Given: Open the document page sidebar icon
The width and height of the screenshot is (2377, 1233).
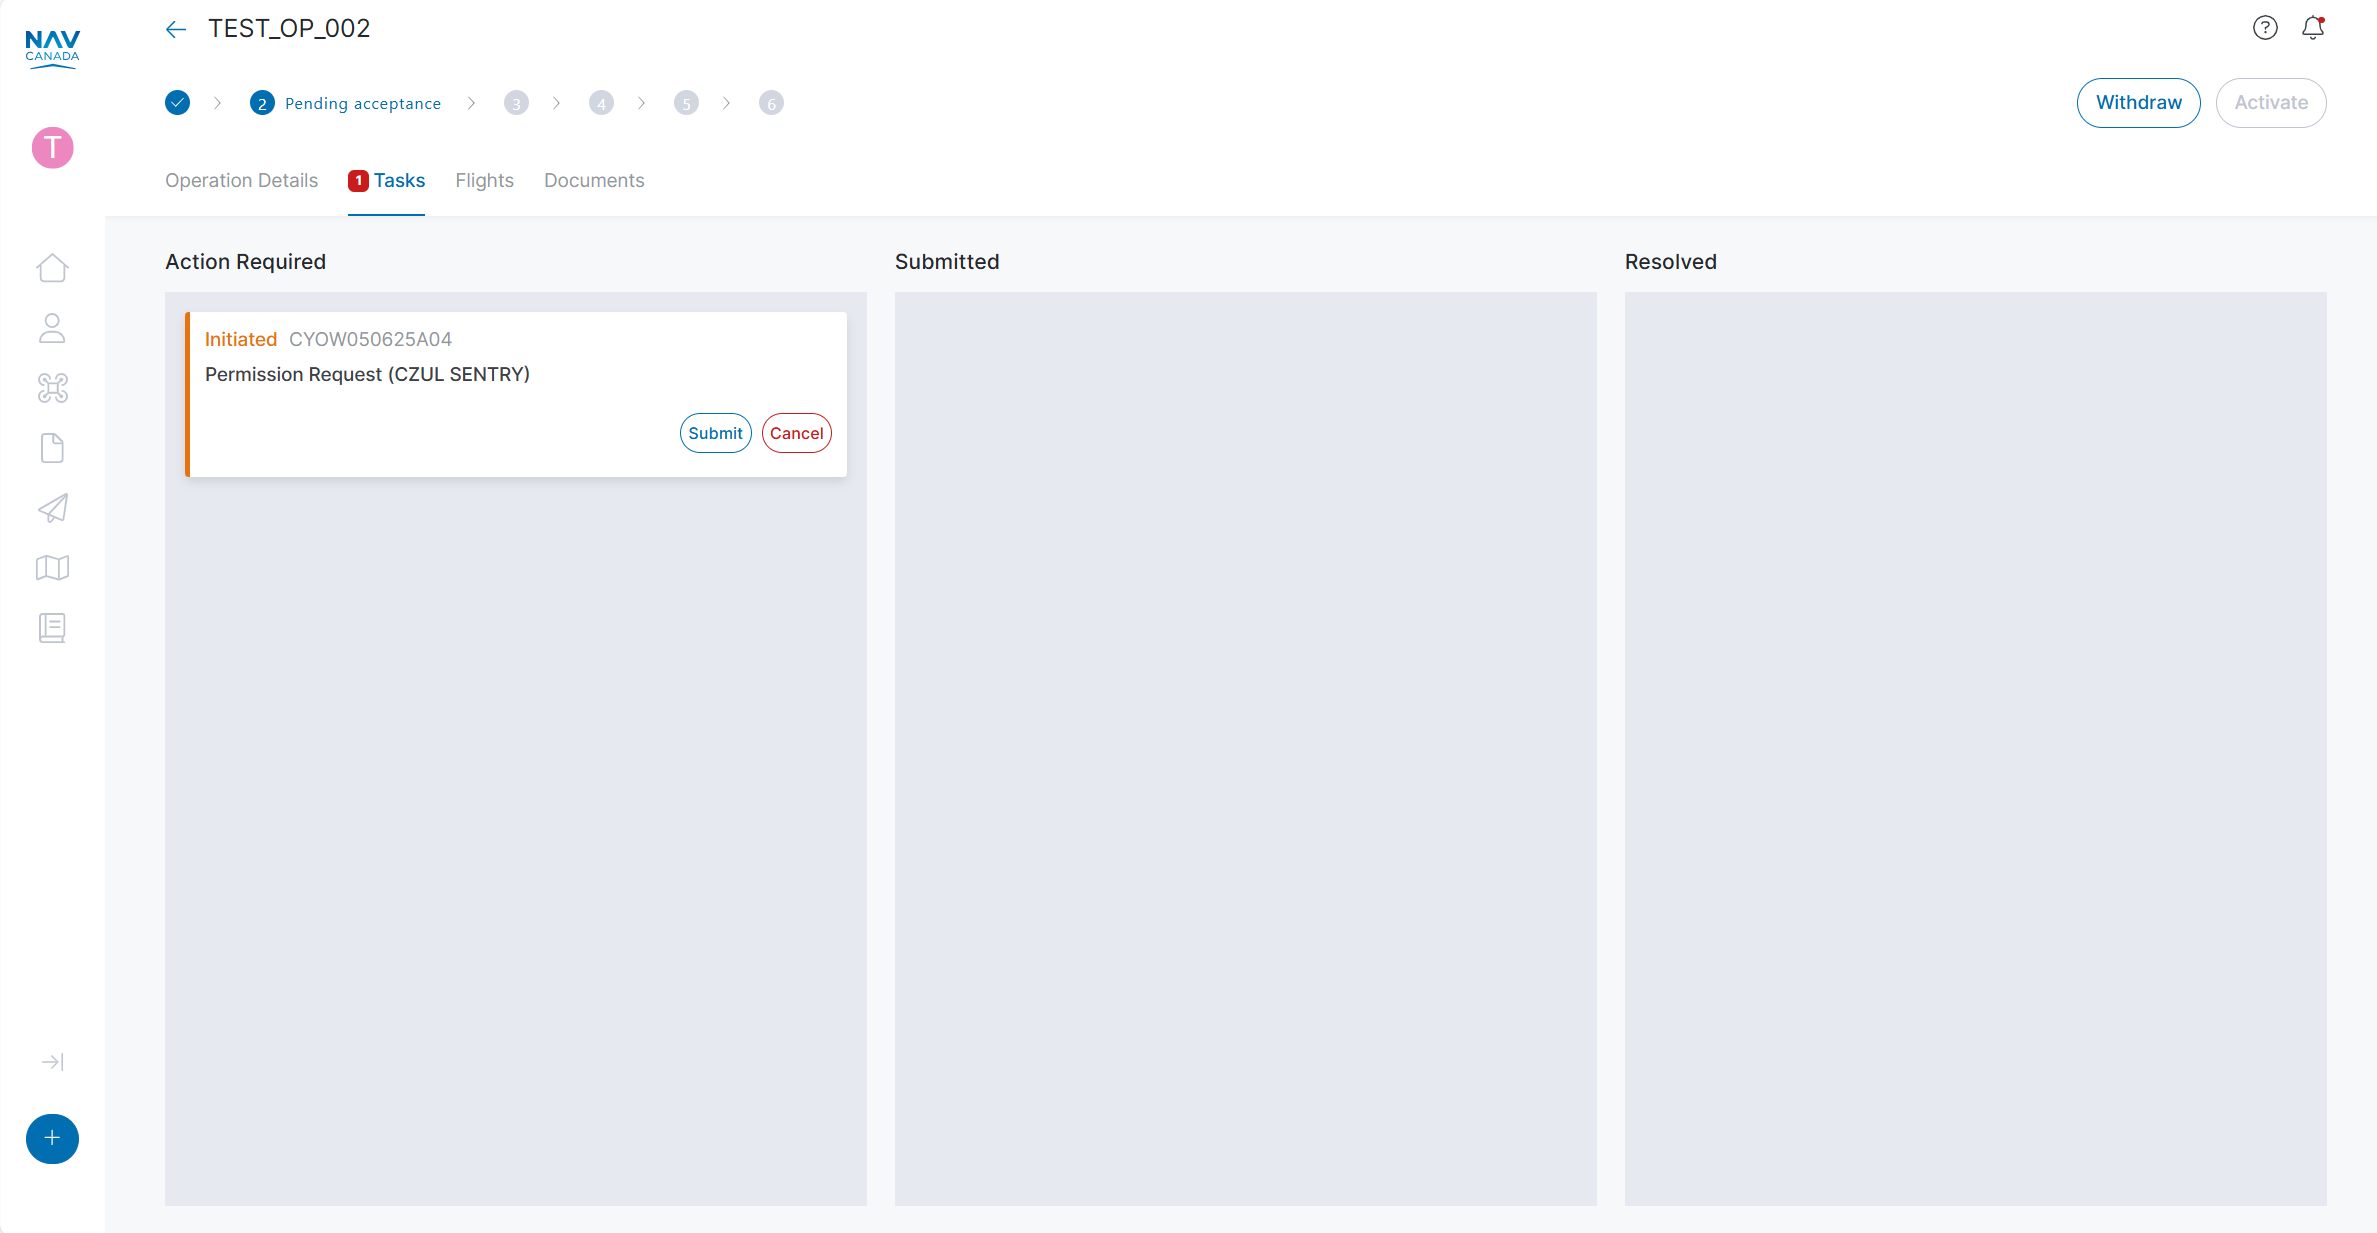Looking at the screenshot, I should (52, 448).
